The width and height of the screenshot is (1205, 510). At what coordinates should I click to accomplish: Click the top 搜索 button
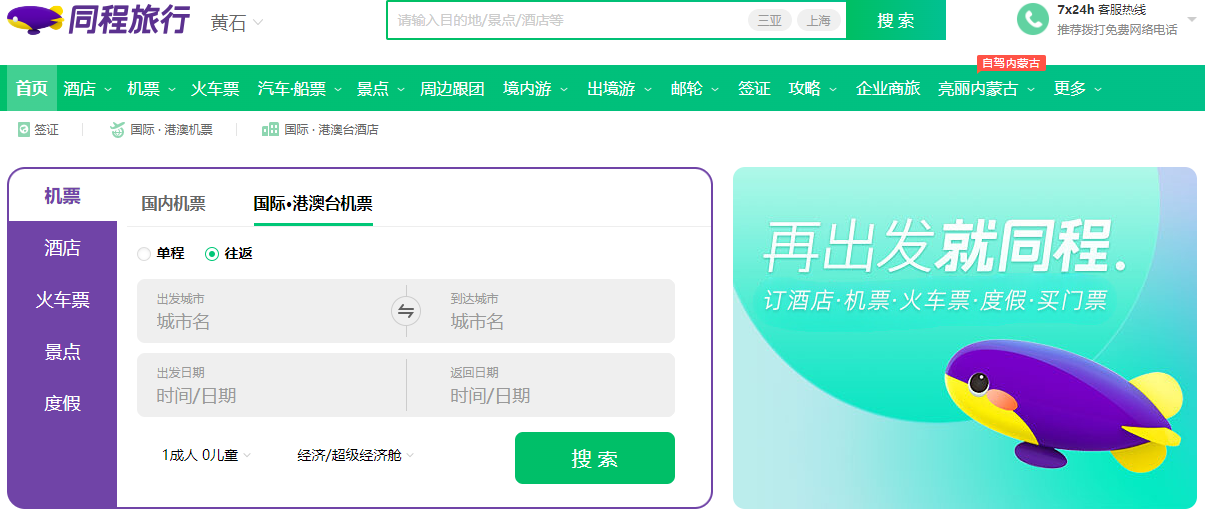coord(896,20)
